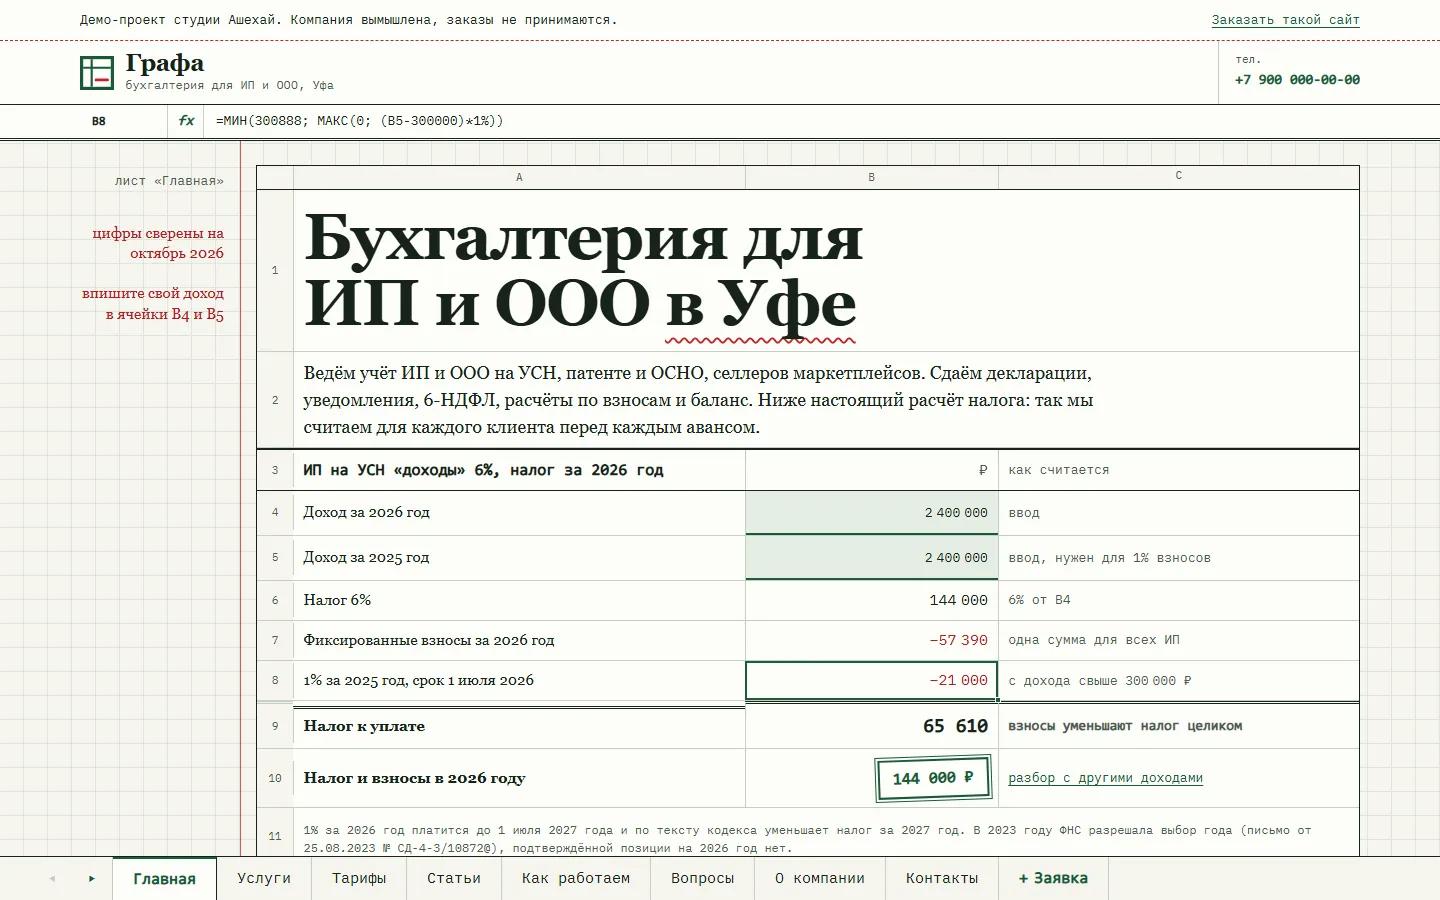
Task: Click the income 2026 input cell B4
Action: tap(872, 513)
